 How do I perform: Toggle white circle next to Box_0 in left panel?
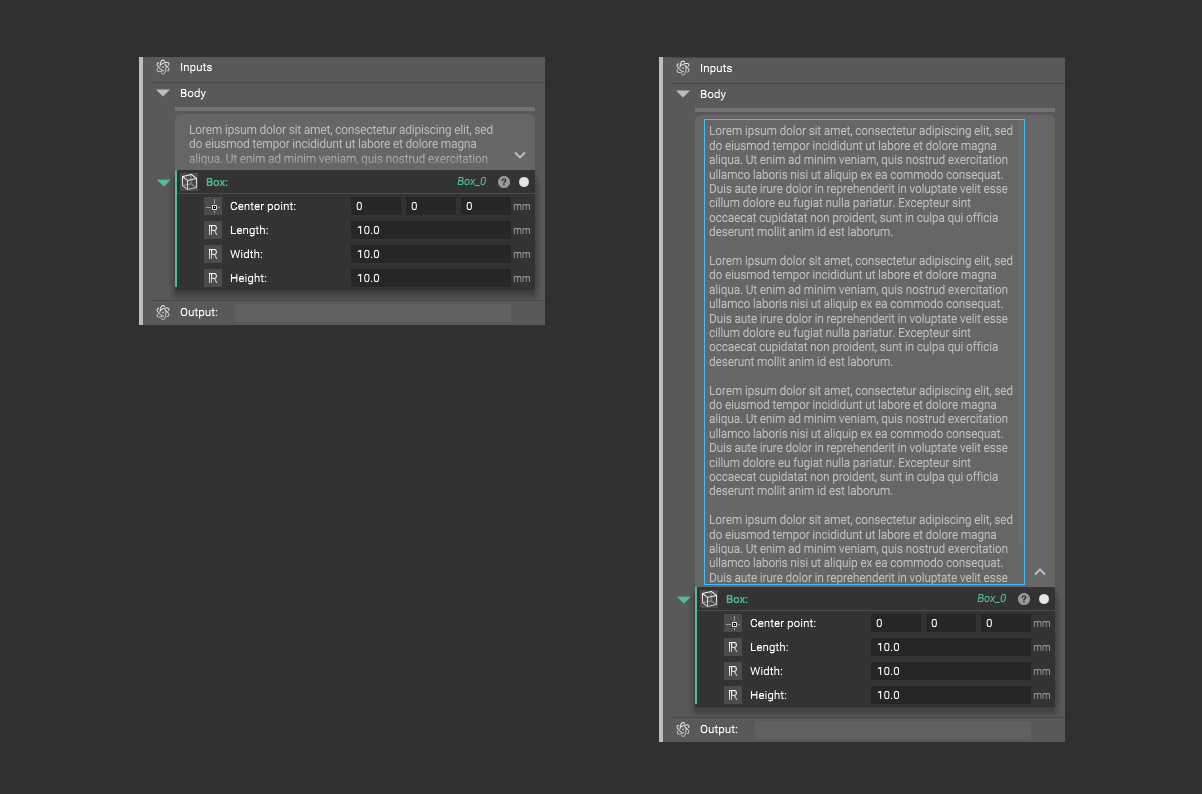tap(524, 182)
